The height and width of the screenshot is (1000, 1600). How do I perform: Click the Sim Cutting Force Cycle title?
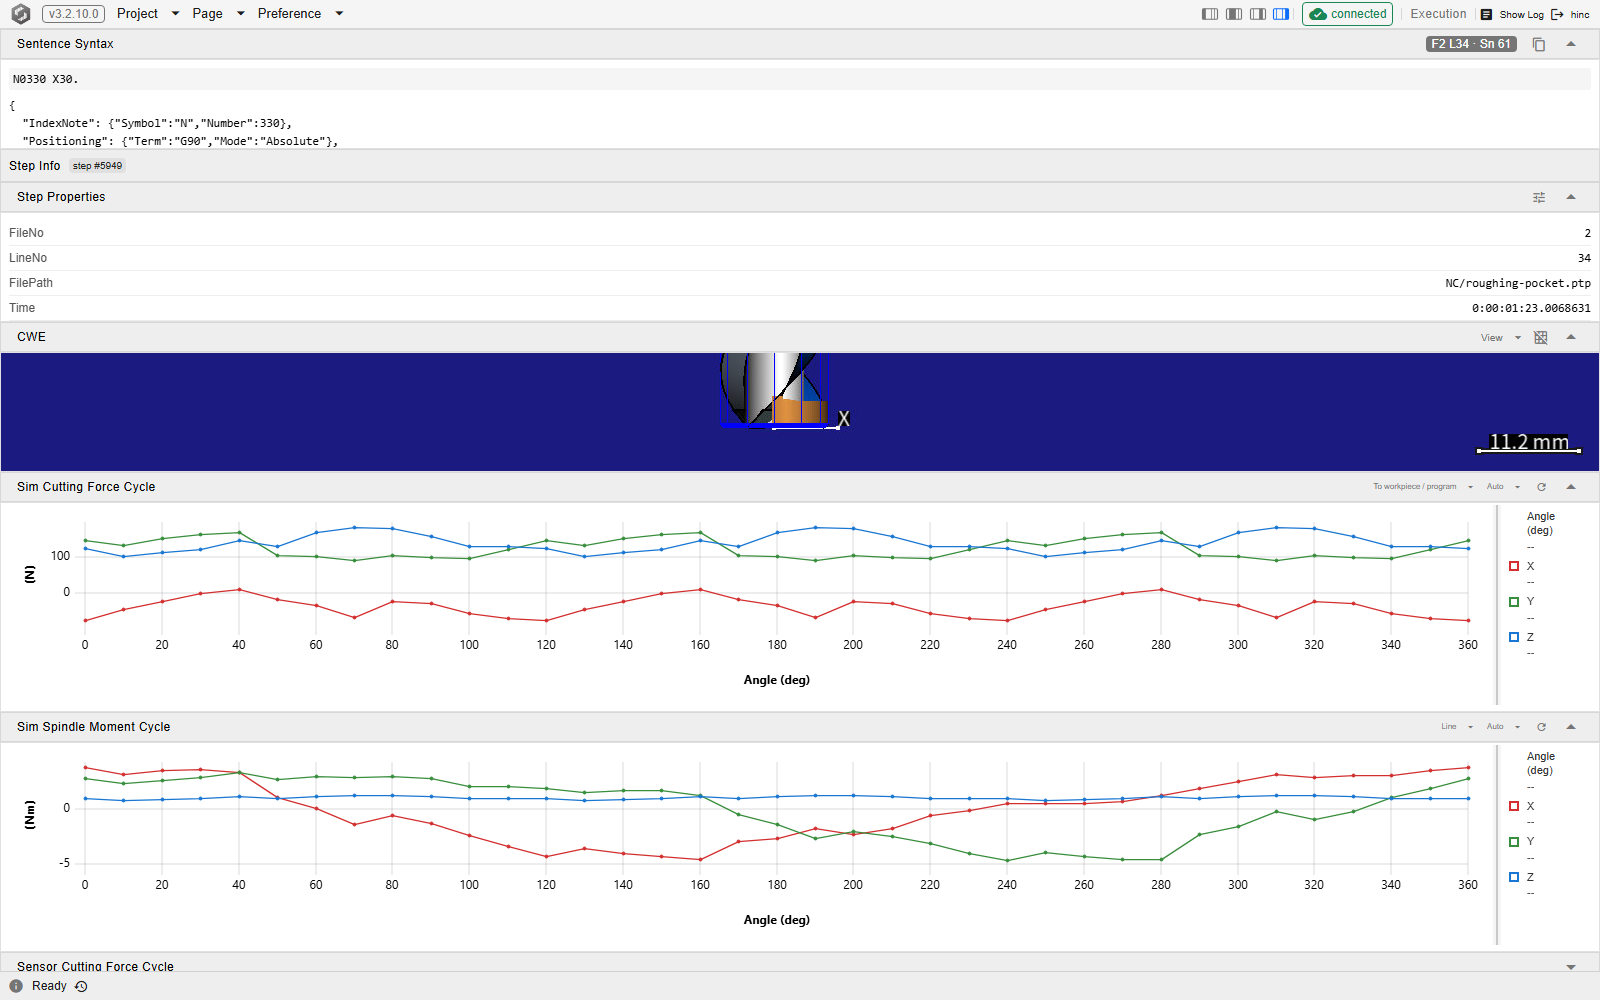pyautogui.click(x=86, y=487)
